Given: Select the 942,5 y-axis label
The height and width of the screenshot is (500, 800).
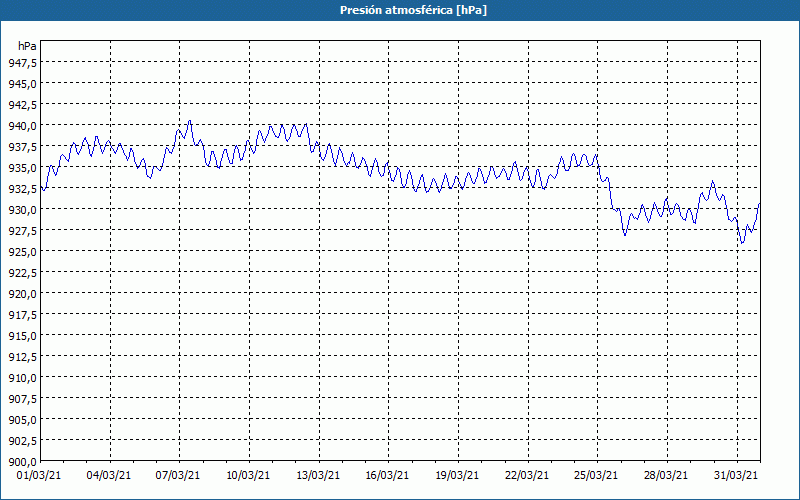Looking at the screenshot, I should tap(22, 104).
